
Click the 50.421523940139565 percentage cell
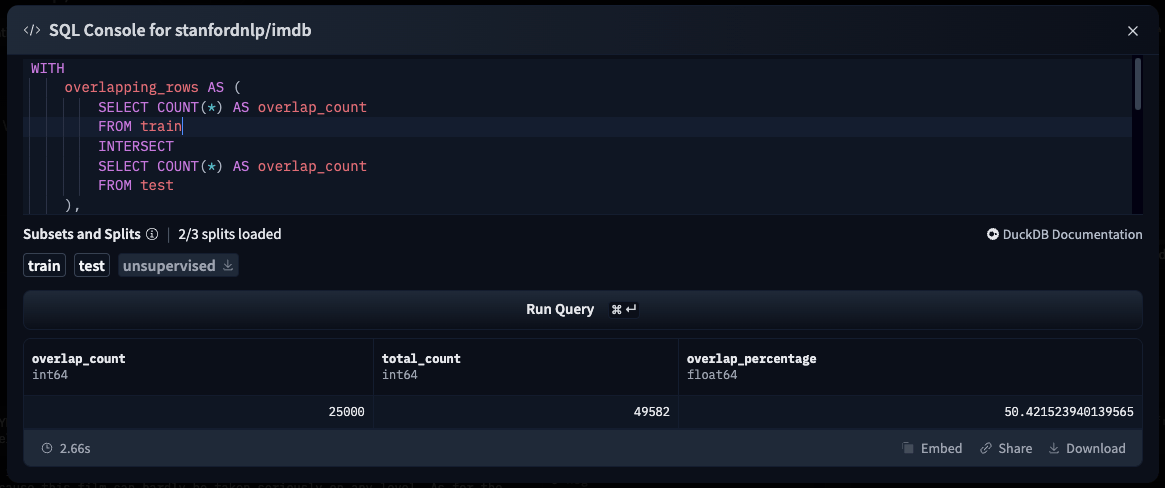pyautogui.click(x=1068, y=412)
